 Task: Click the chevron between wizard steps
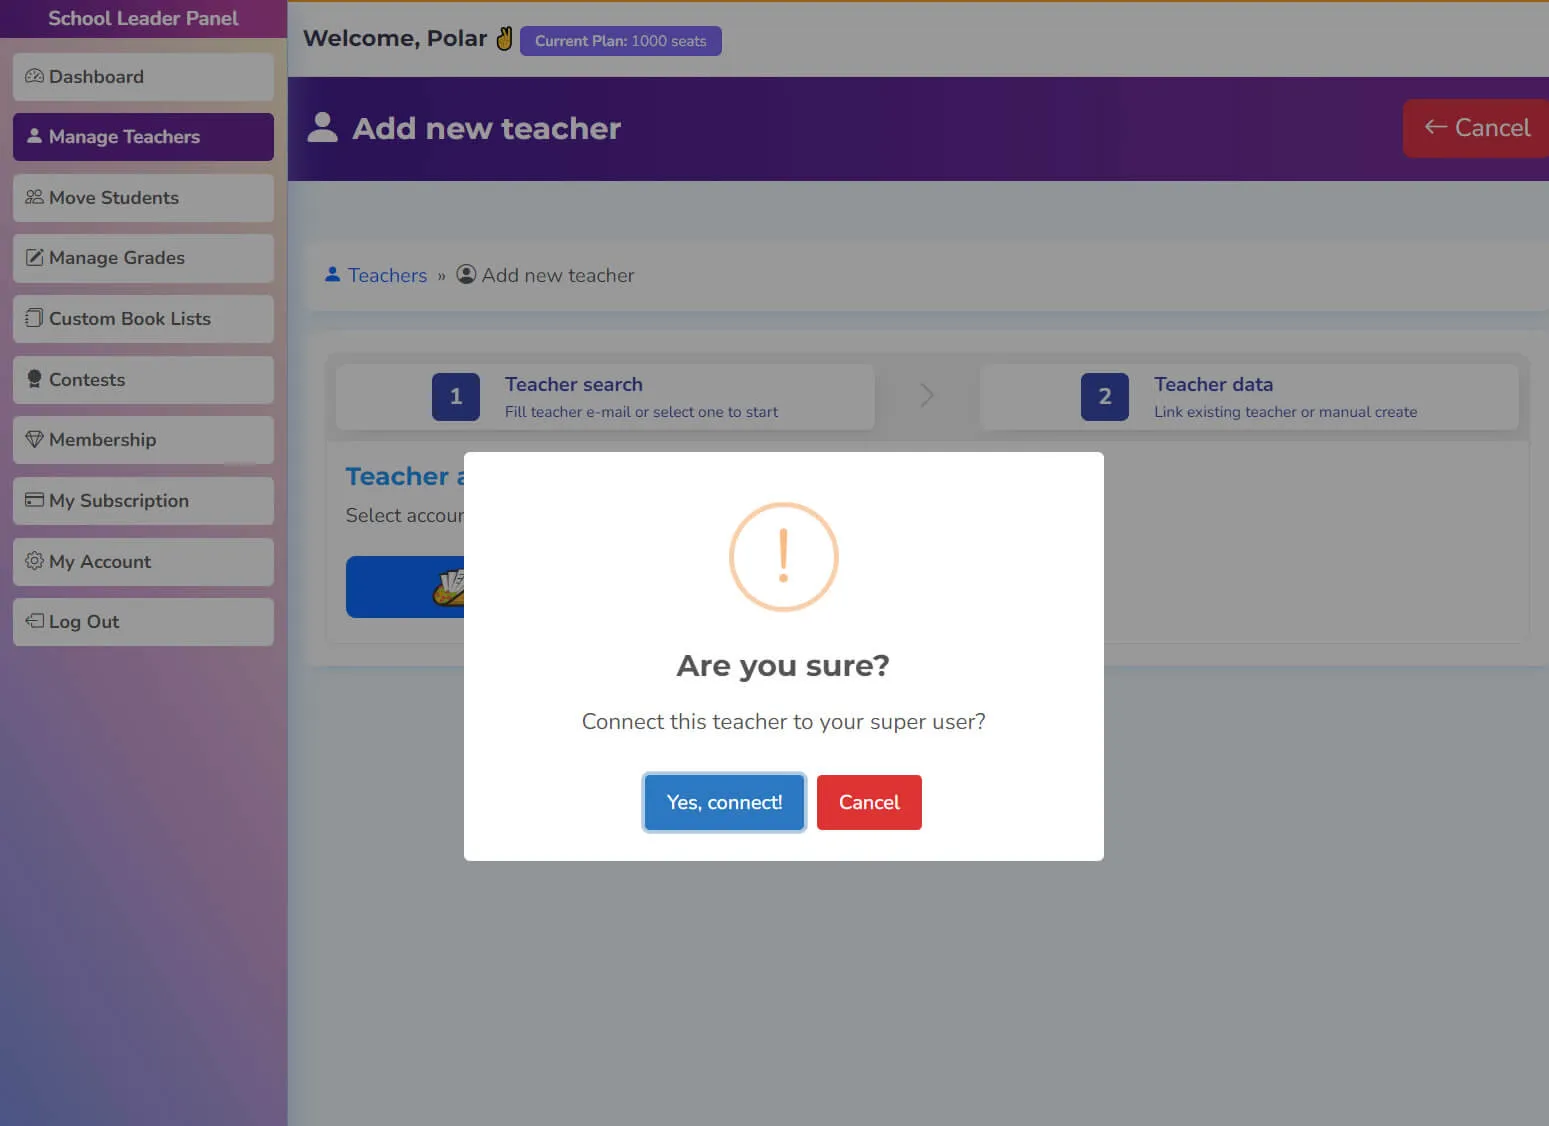click(x=927, y=395)
